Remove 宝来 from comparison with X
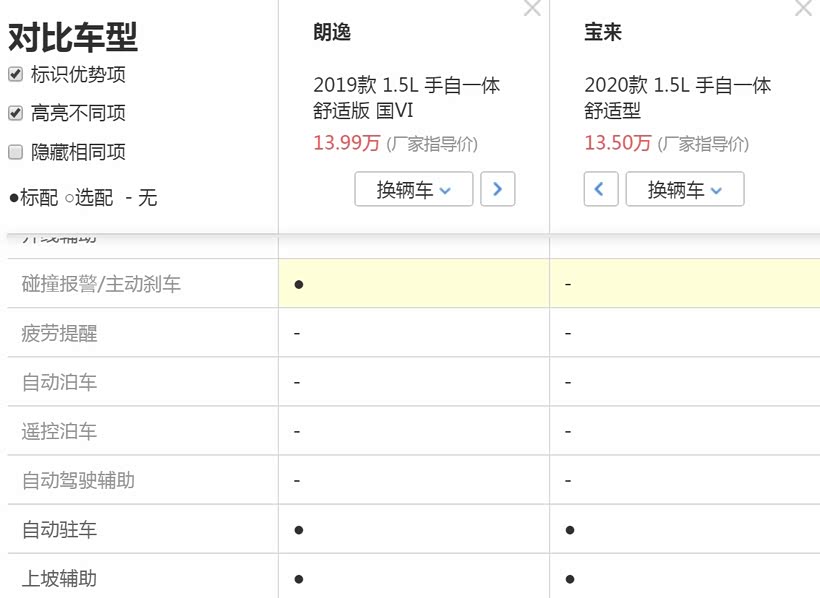 pyautogui.click(x=803, y=9)
